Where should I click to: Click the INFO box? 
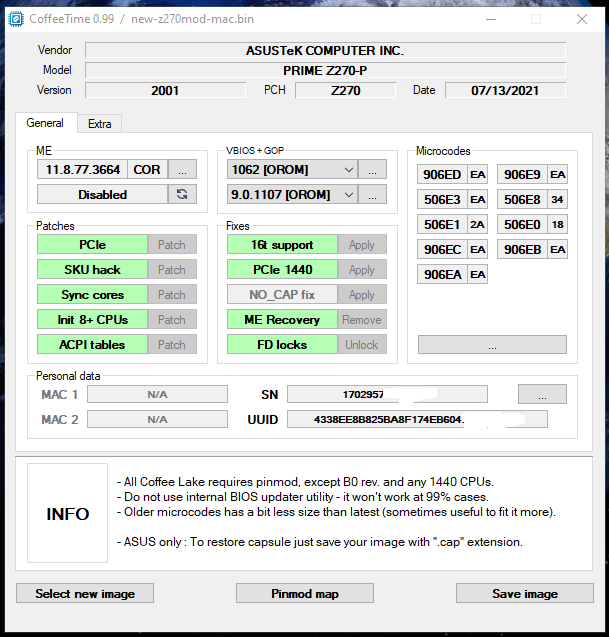coord(67,513)
